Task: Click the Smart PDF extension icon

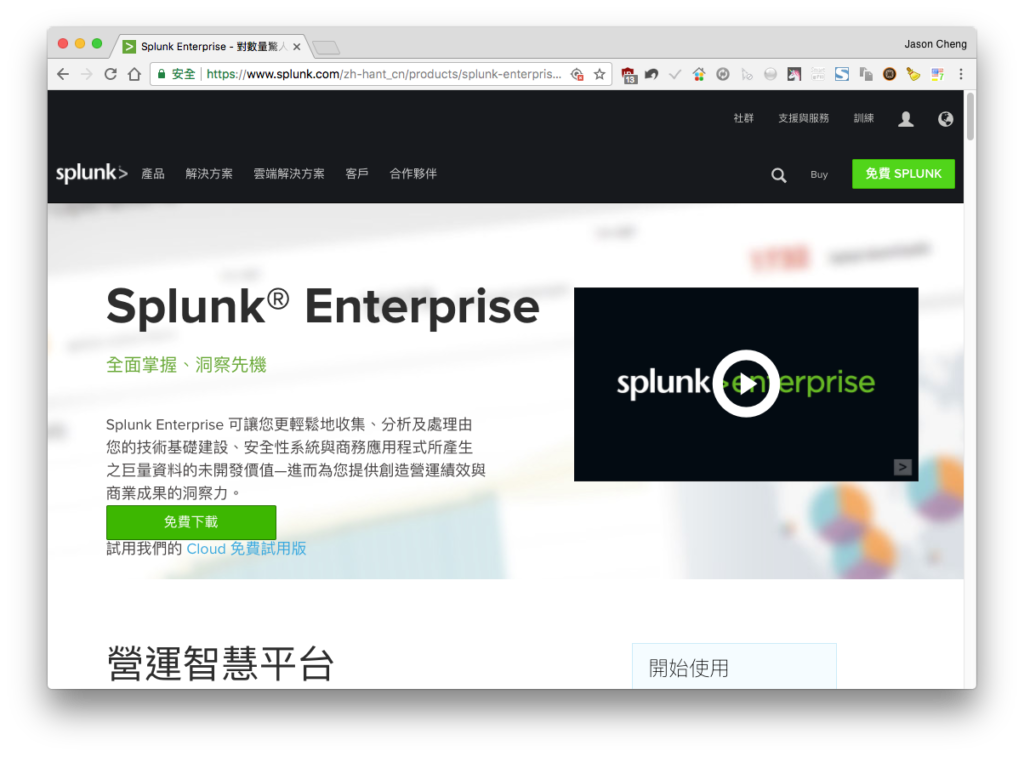Action: click(x=818, y=74)
